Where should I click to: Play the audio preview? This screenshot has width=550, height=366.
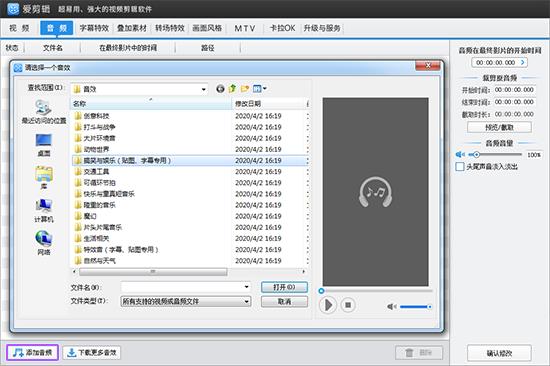click(x=328, y=305)
